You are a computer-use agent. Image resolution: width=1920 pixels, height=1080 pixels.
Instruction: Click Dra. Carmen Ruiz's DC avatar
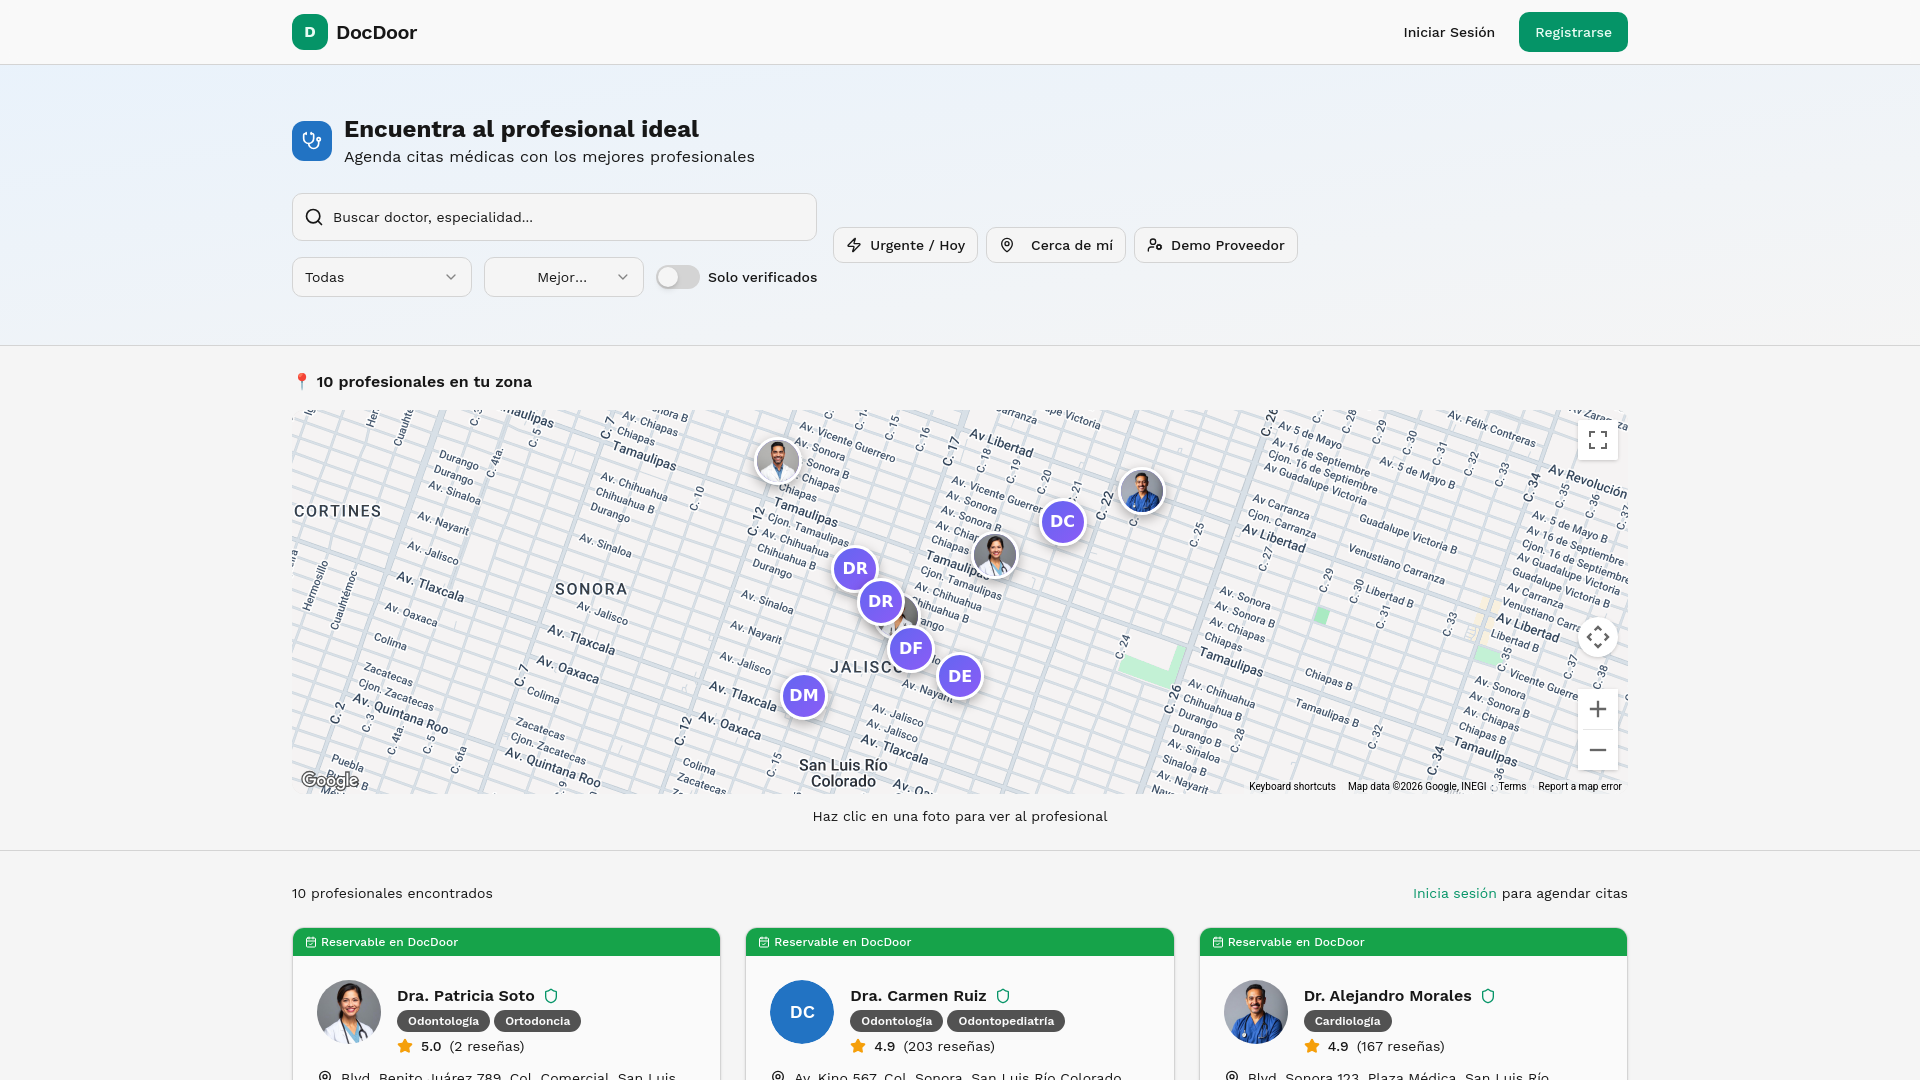pos(802,1012)
